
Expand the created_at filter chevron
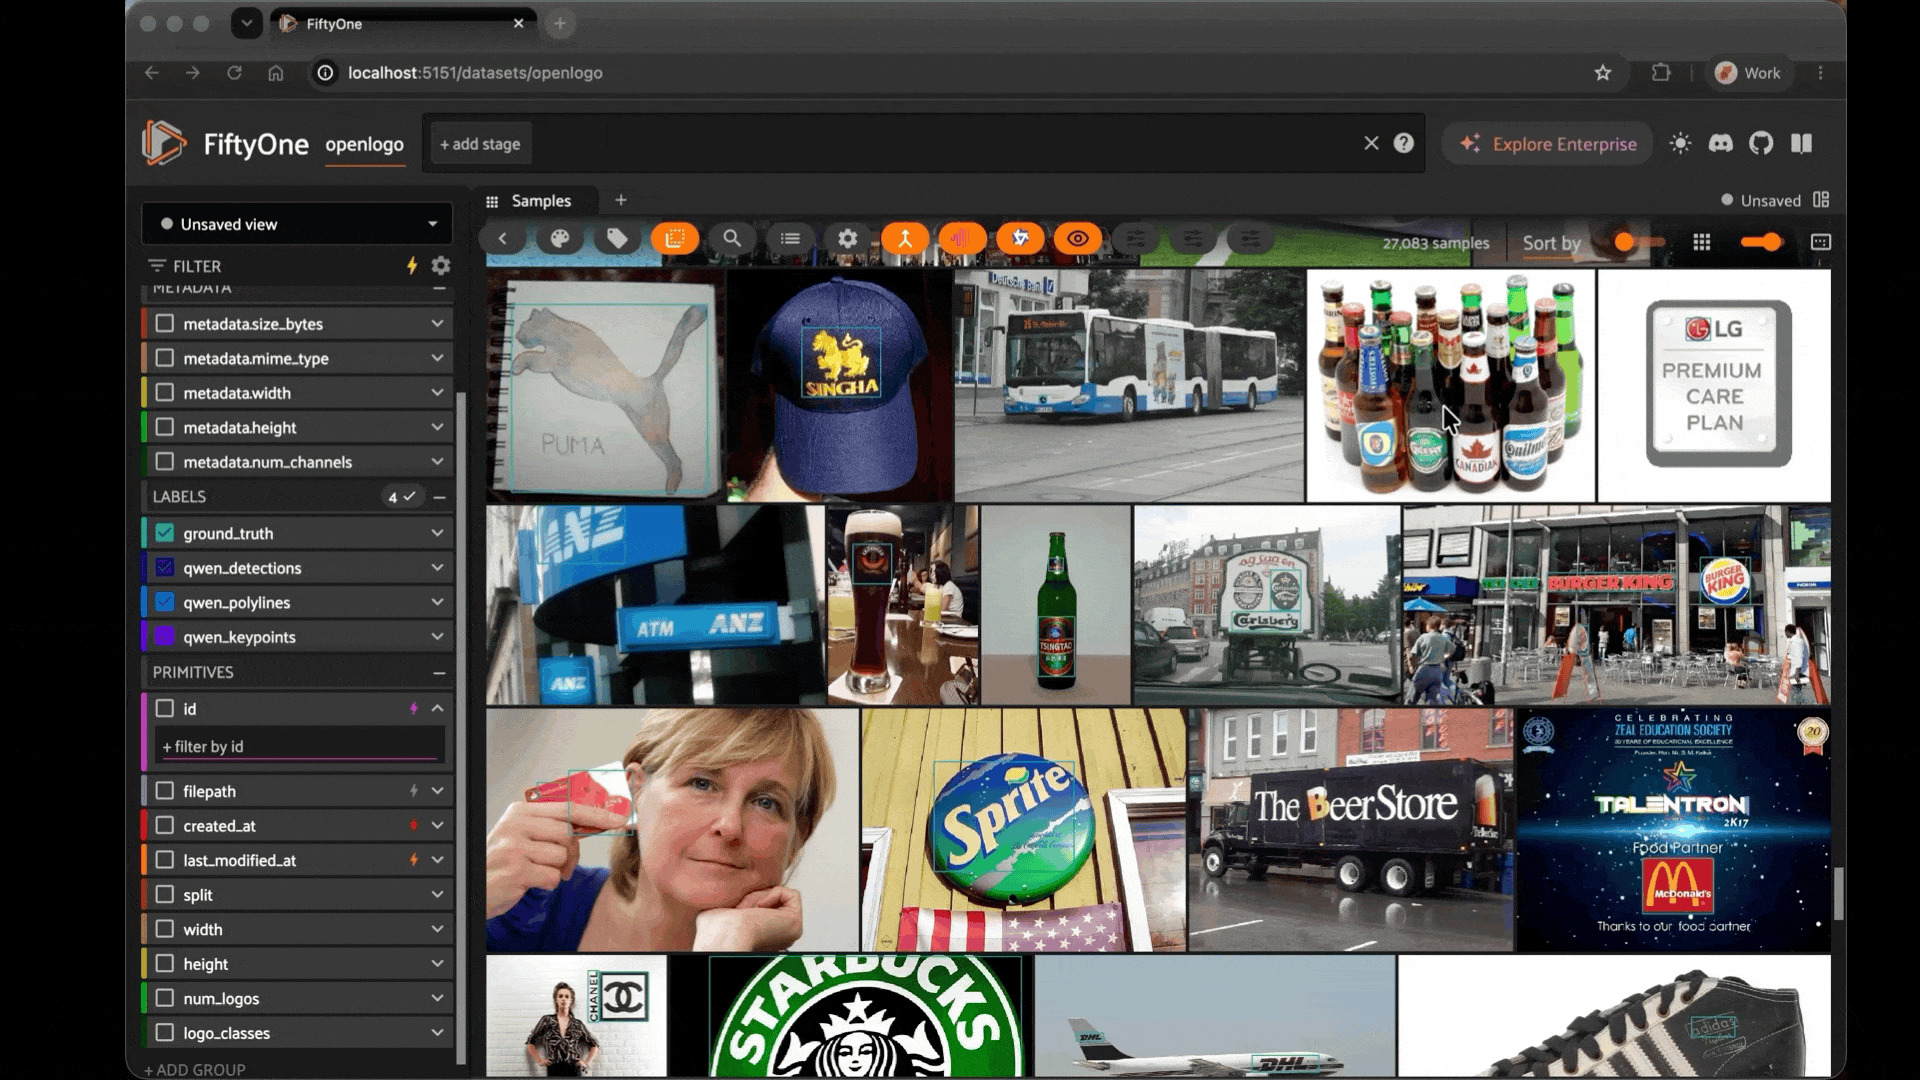click(x=437, y=826)
